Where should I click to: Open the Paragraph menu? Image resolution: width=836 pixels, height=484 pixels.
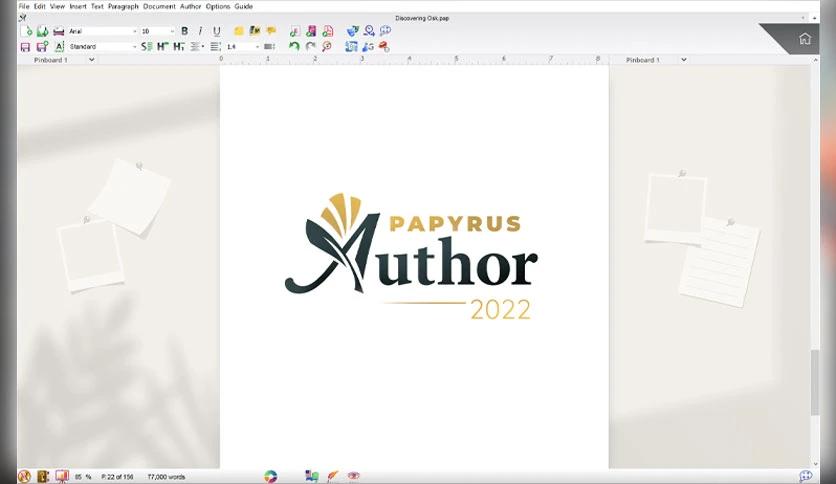(x=123, y=6)
